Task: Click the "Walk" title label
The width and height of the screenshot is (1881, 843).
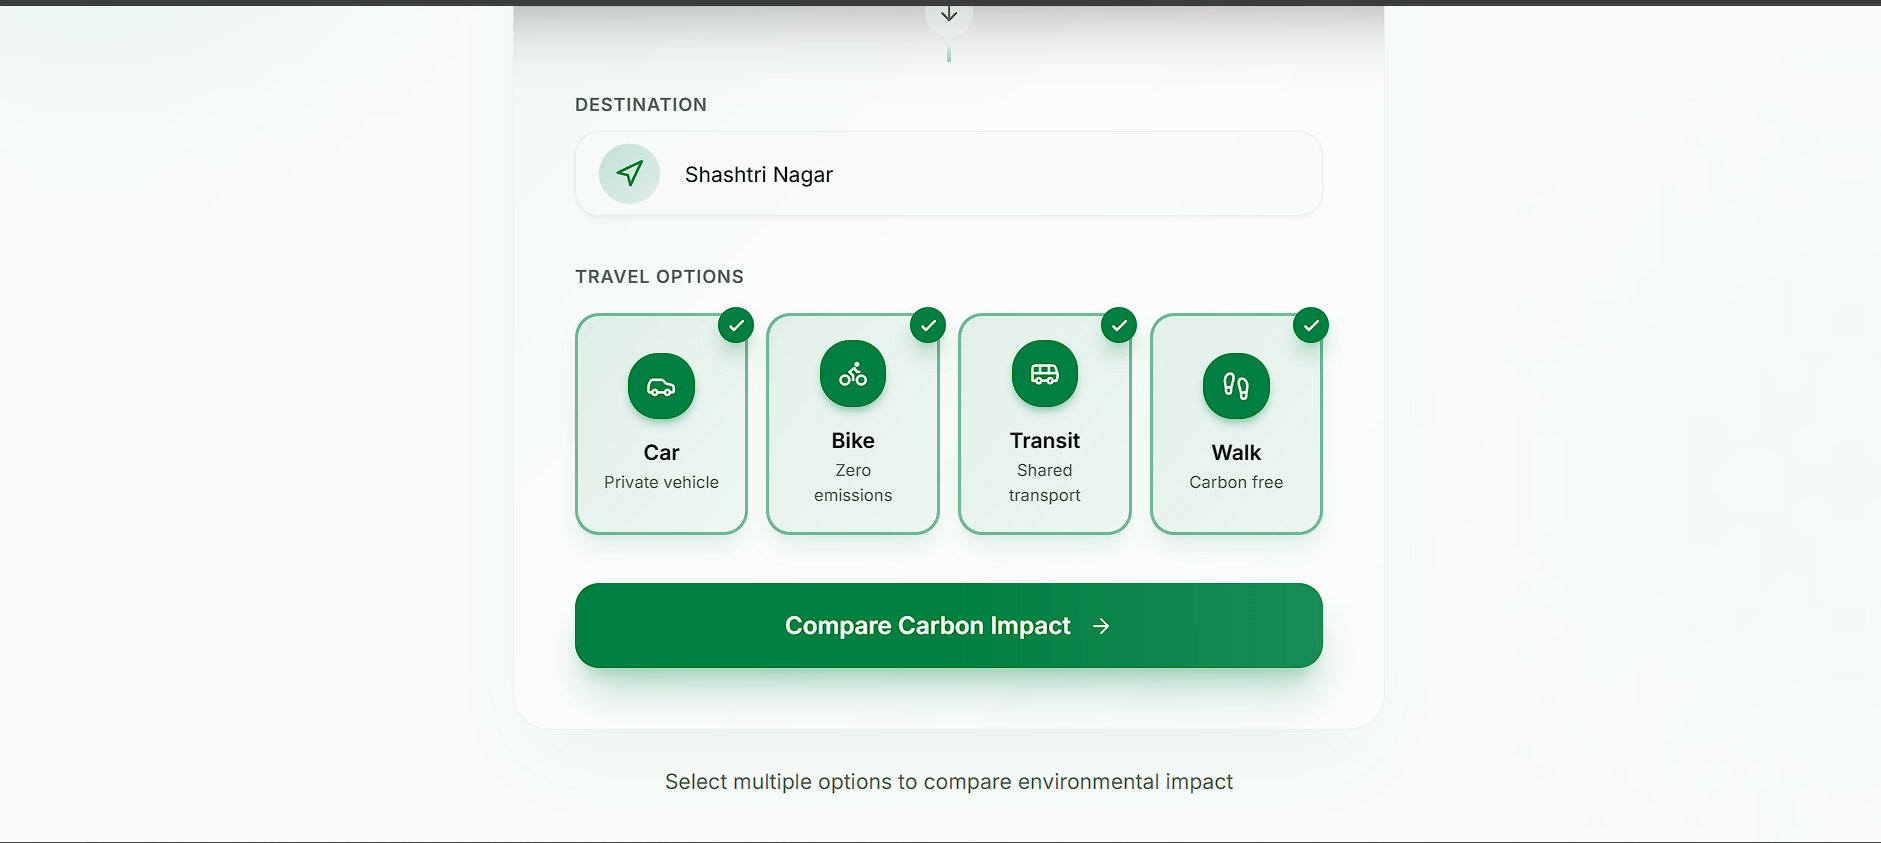Action: [x=1236, y=453]
